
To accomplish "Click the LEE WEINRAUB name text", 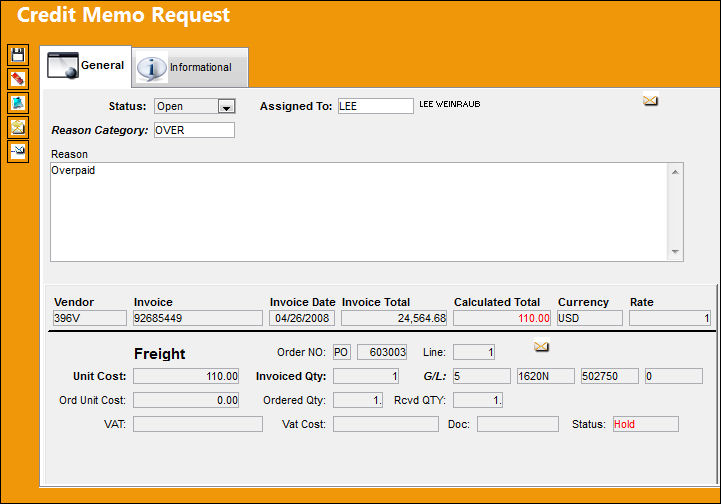I will (450, 104).
